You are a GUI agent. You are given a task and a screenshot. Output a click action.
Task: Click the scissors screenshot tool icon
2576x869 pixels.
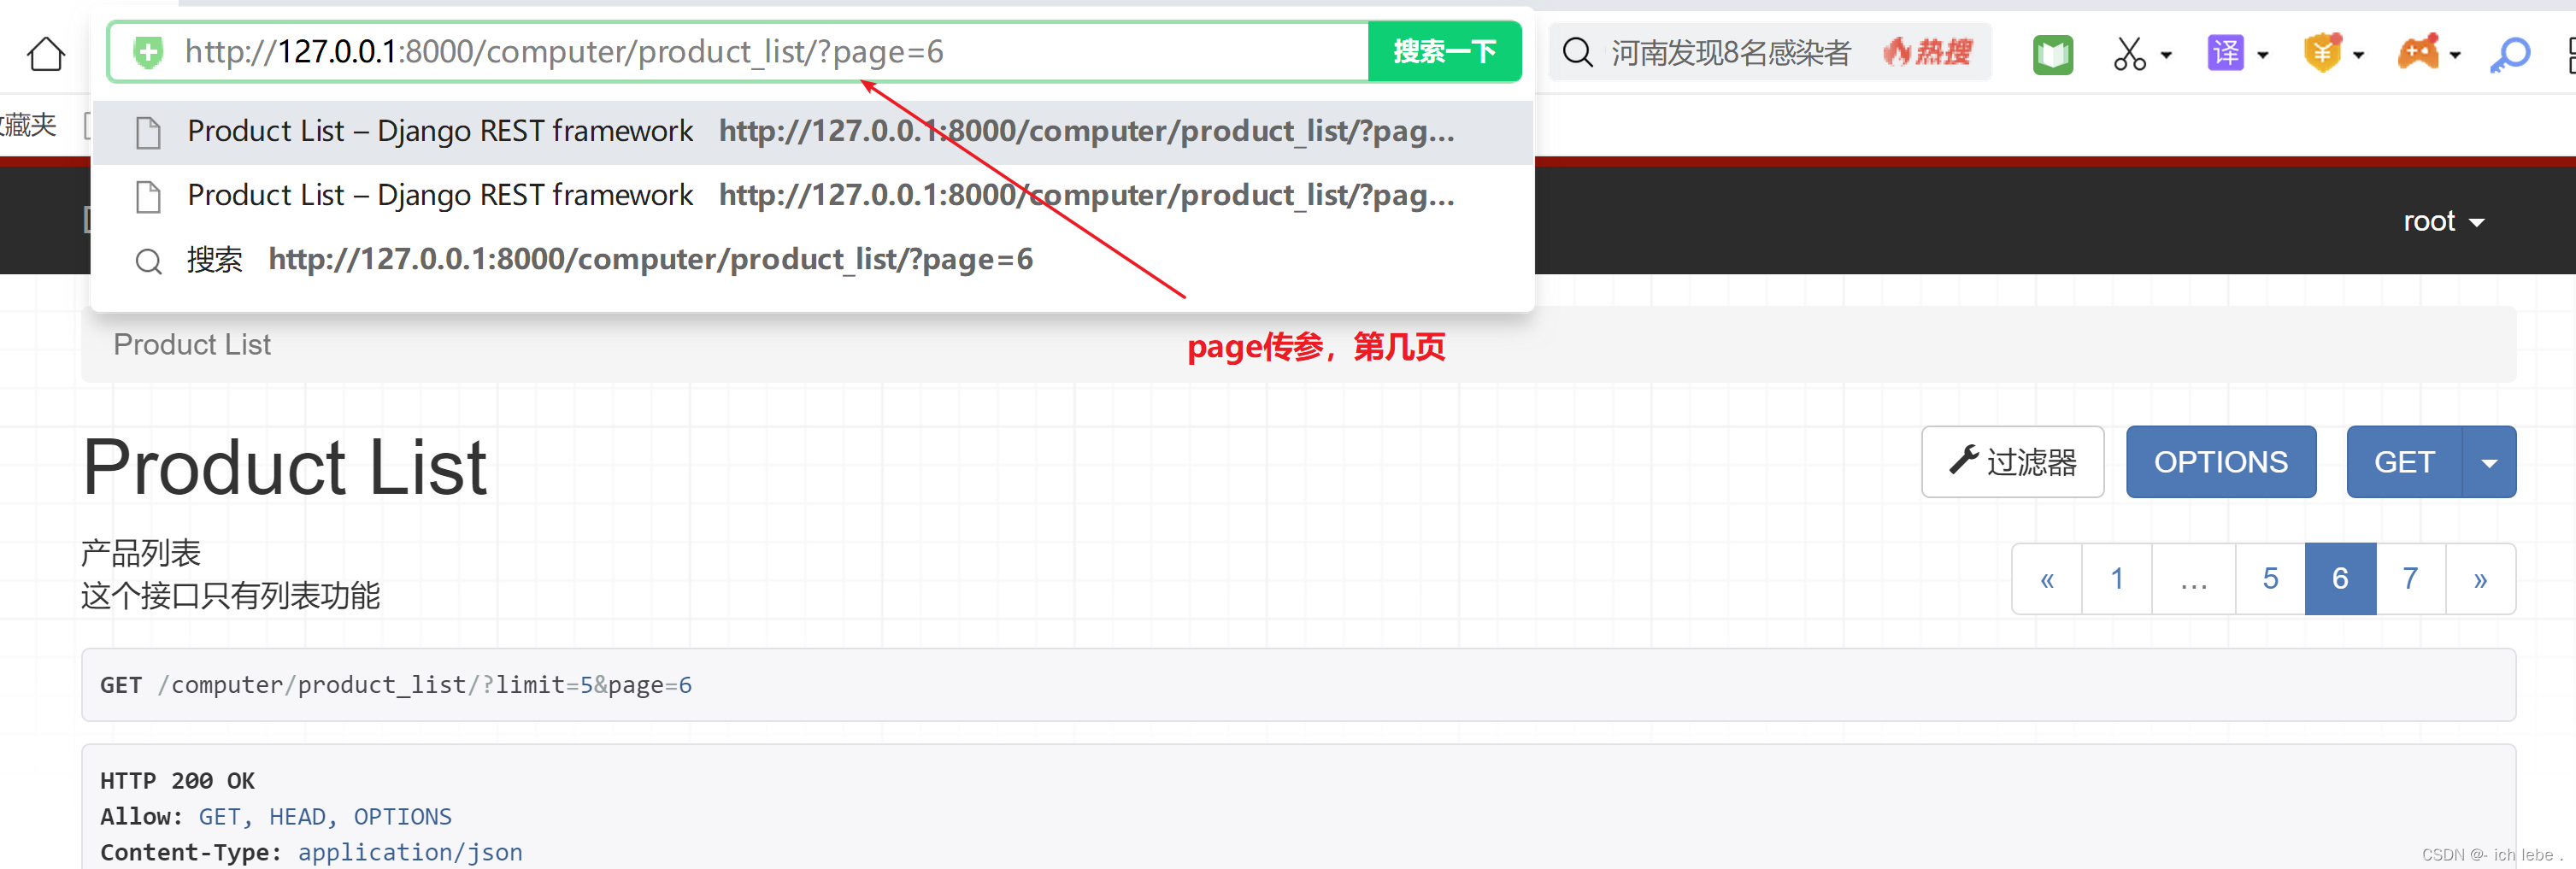tap(2129, 54)
